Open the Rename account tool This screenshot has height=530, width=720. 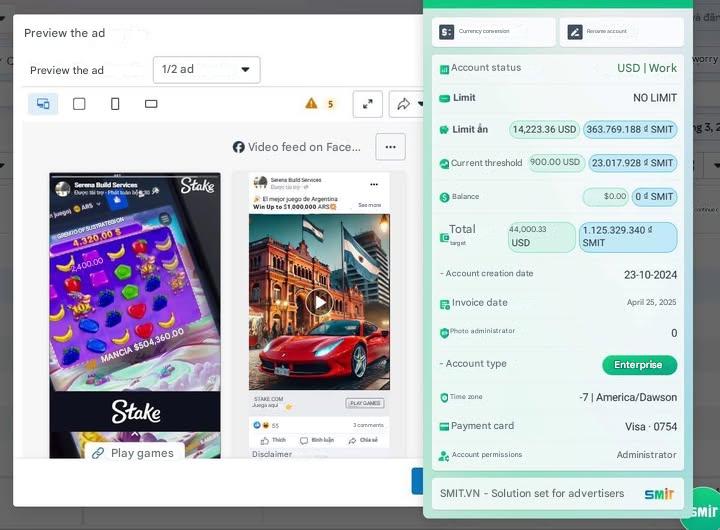click(x=621, y=32)
